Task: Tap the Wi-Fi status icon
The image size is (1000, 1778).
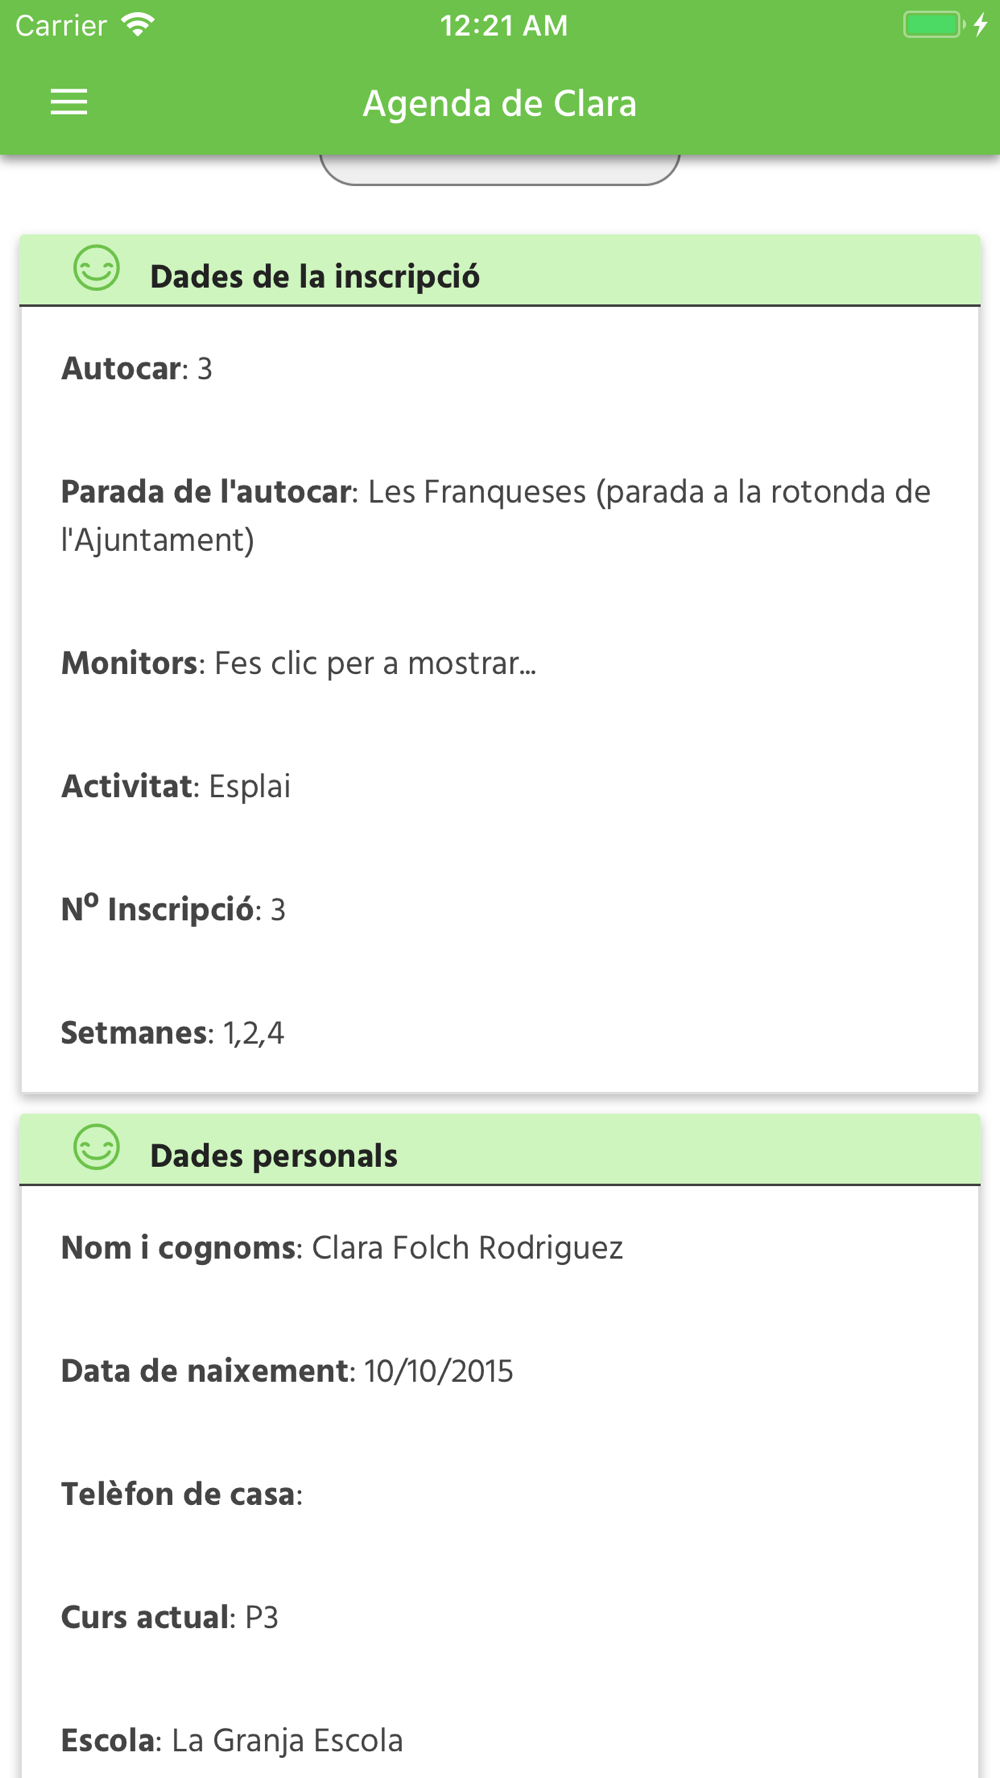Action: point(138,25)
